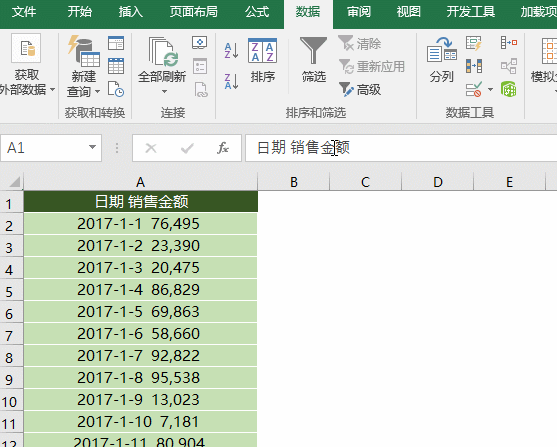The image size is (557, 447).
Task: Click cell containing 2017-1-7 92,822
Action: coord(141,356)
